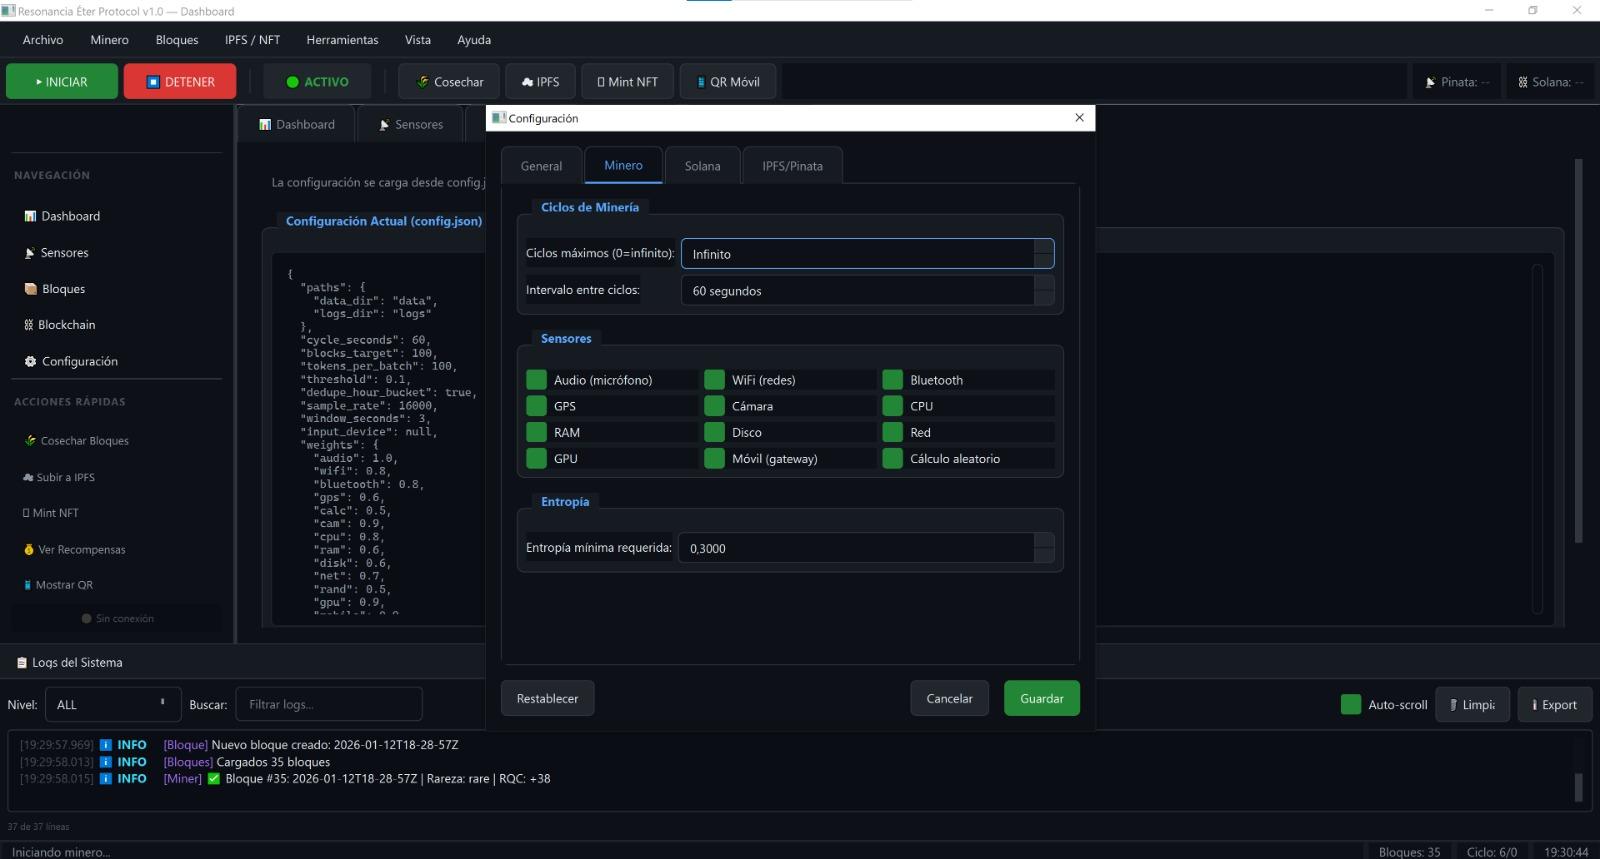Adjust the Intervalo entre ciclos spinner

coord(1043,291)
